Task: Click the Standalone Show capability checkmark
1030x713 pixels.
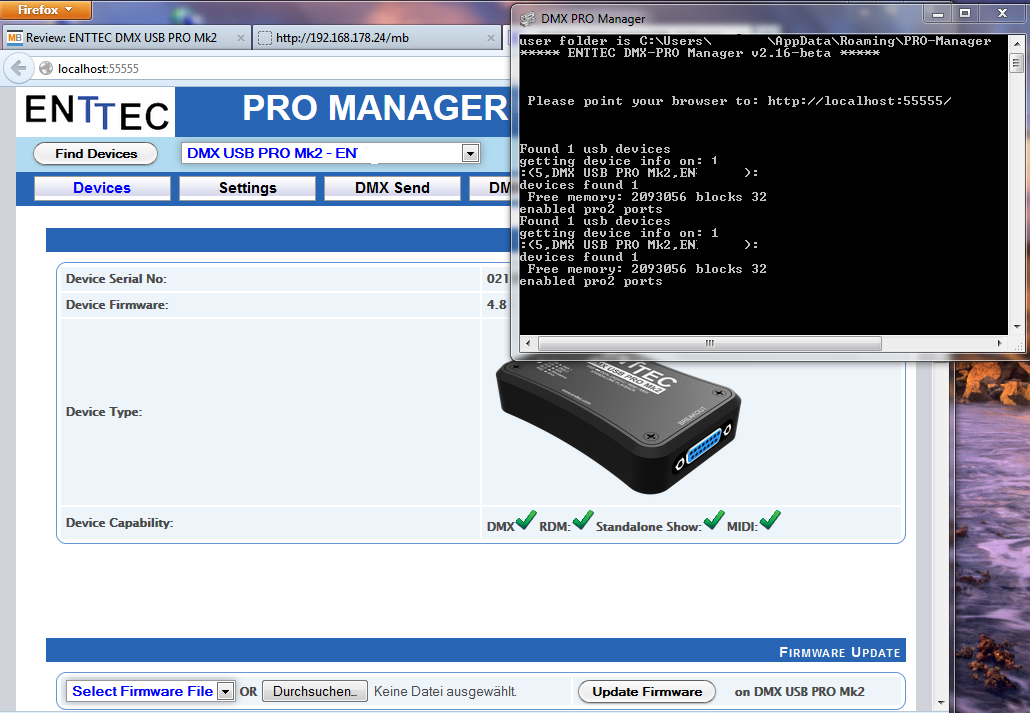Action: [x=714, y=520]
